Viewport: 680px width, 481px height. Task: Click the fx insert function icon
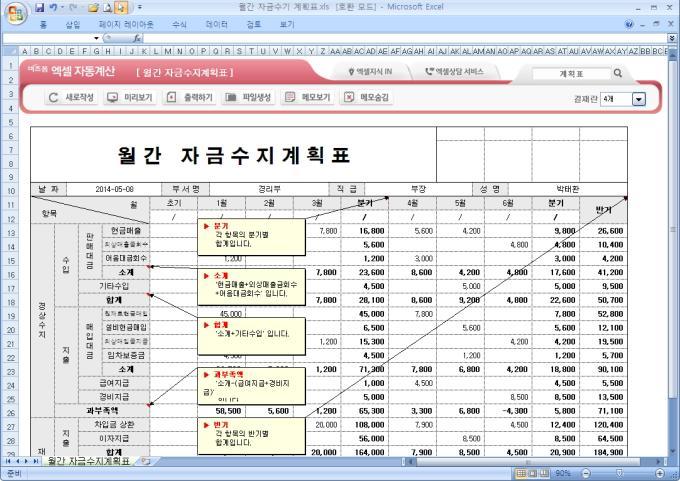coord(137,38)
